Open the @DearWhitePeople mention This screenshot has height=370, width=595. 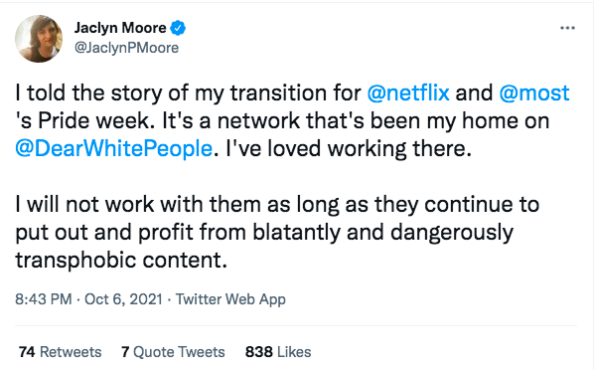(113, 148)
